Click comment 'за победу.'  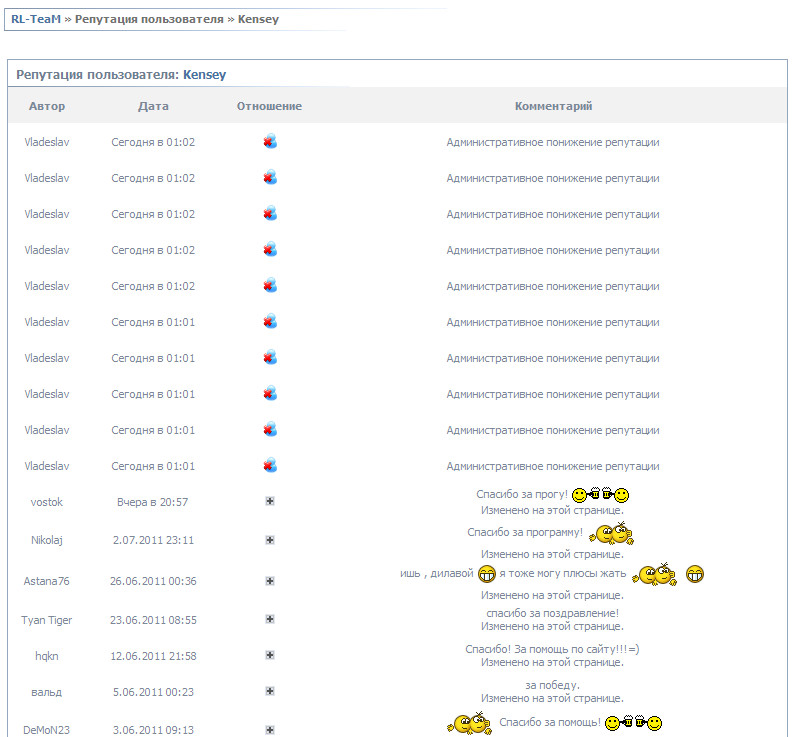coord(552,685)
